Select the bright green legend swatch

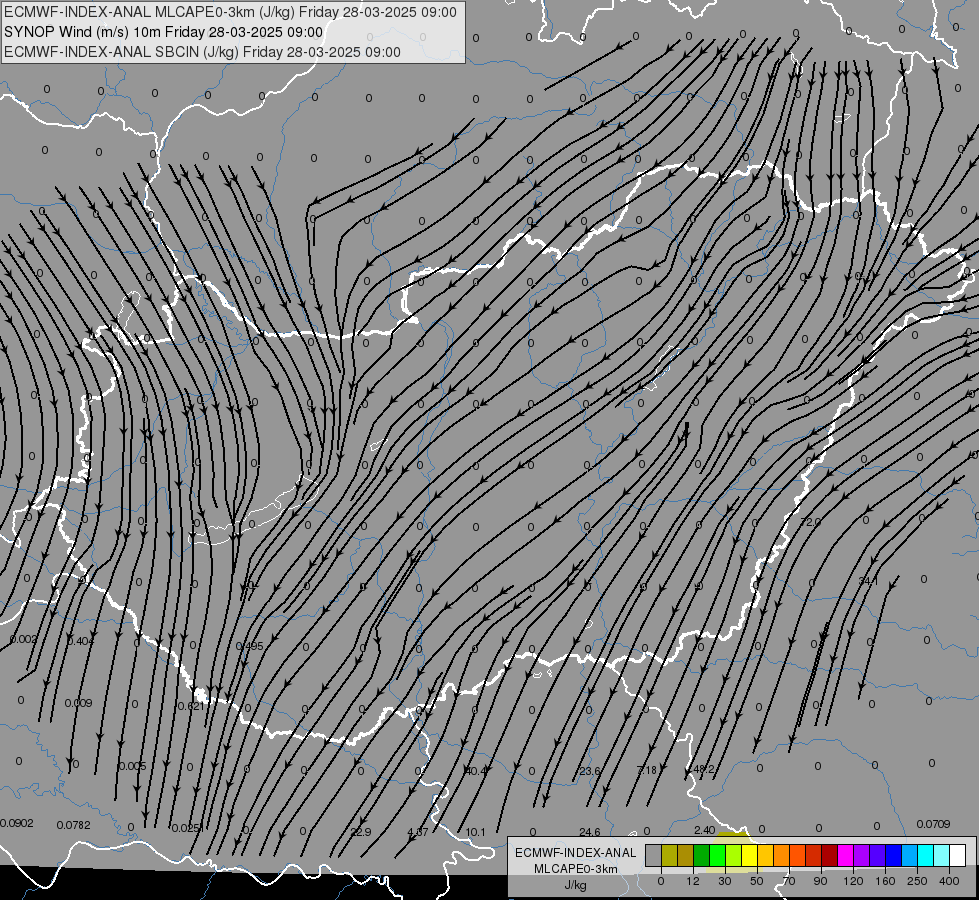717,855
